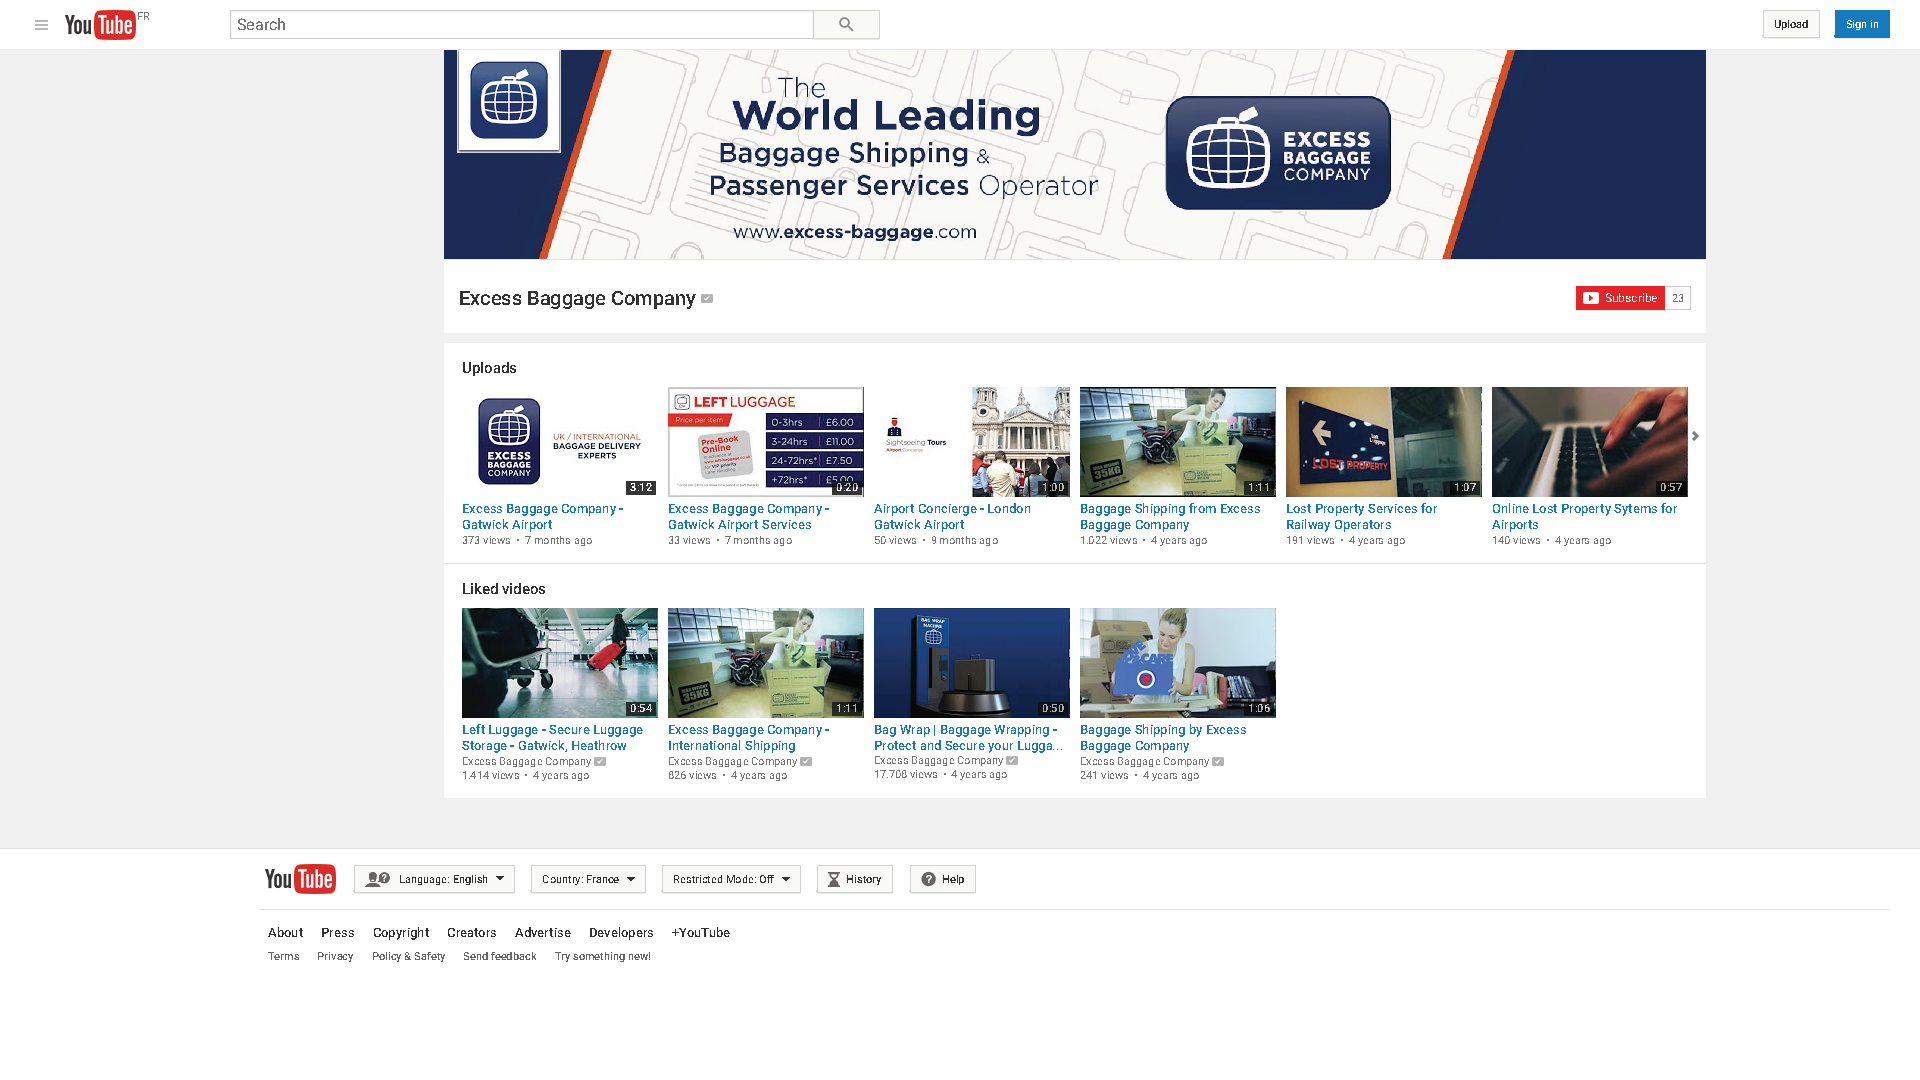This screenshot has height=1080, width=1920.
Task: Click verified badge next to channel name
Action: [707, 299]
